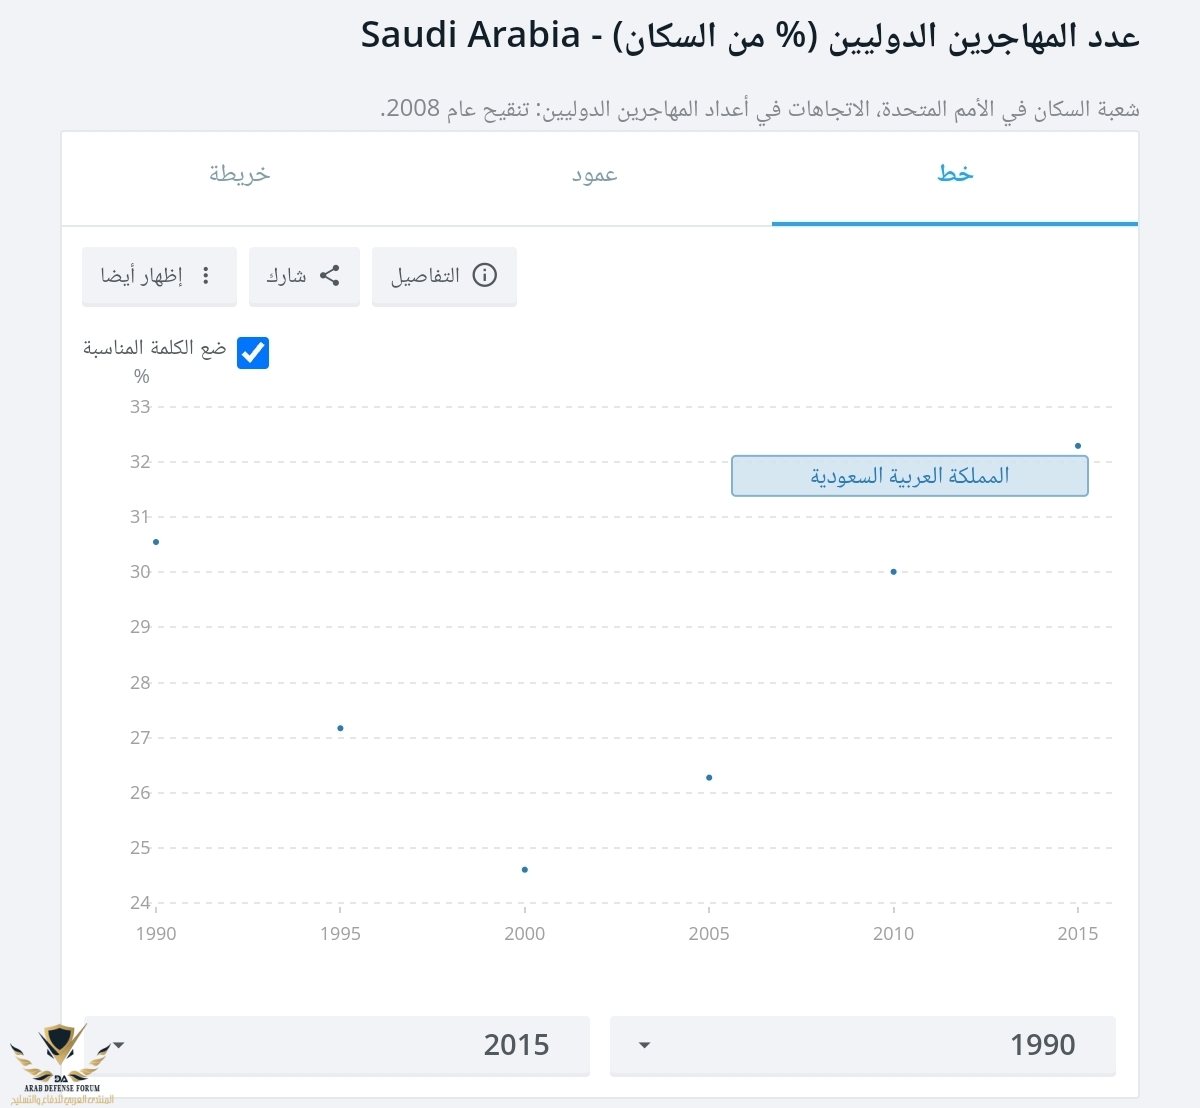Image resolution: width=1200 pixels, height=1108 pixels.
Task: Switch to the عمود column tab
Action: [595, 174]
